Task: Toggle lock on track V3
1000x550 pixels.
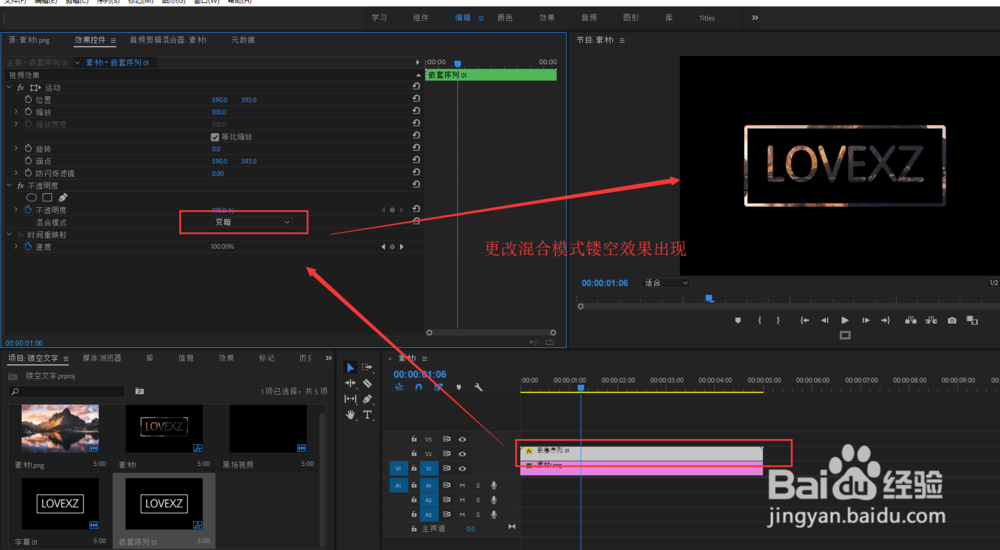Action: click(414, 439)
